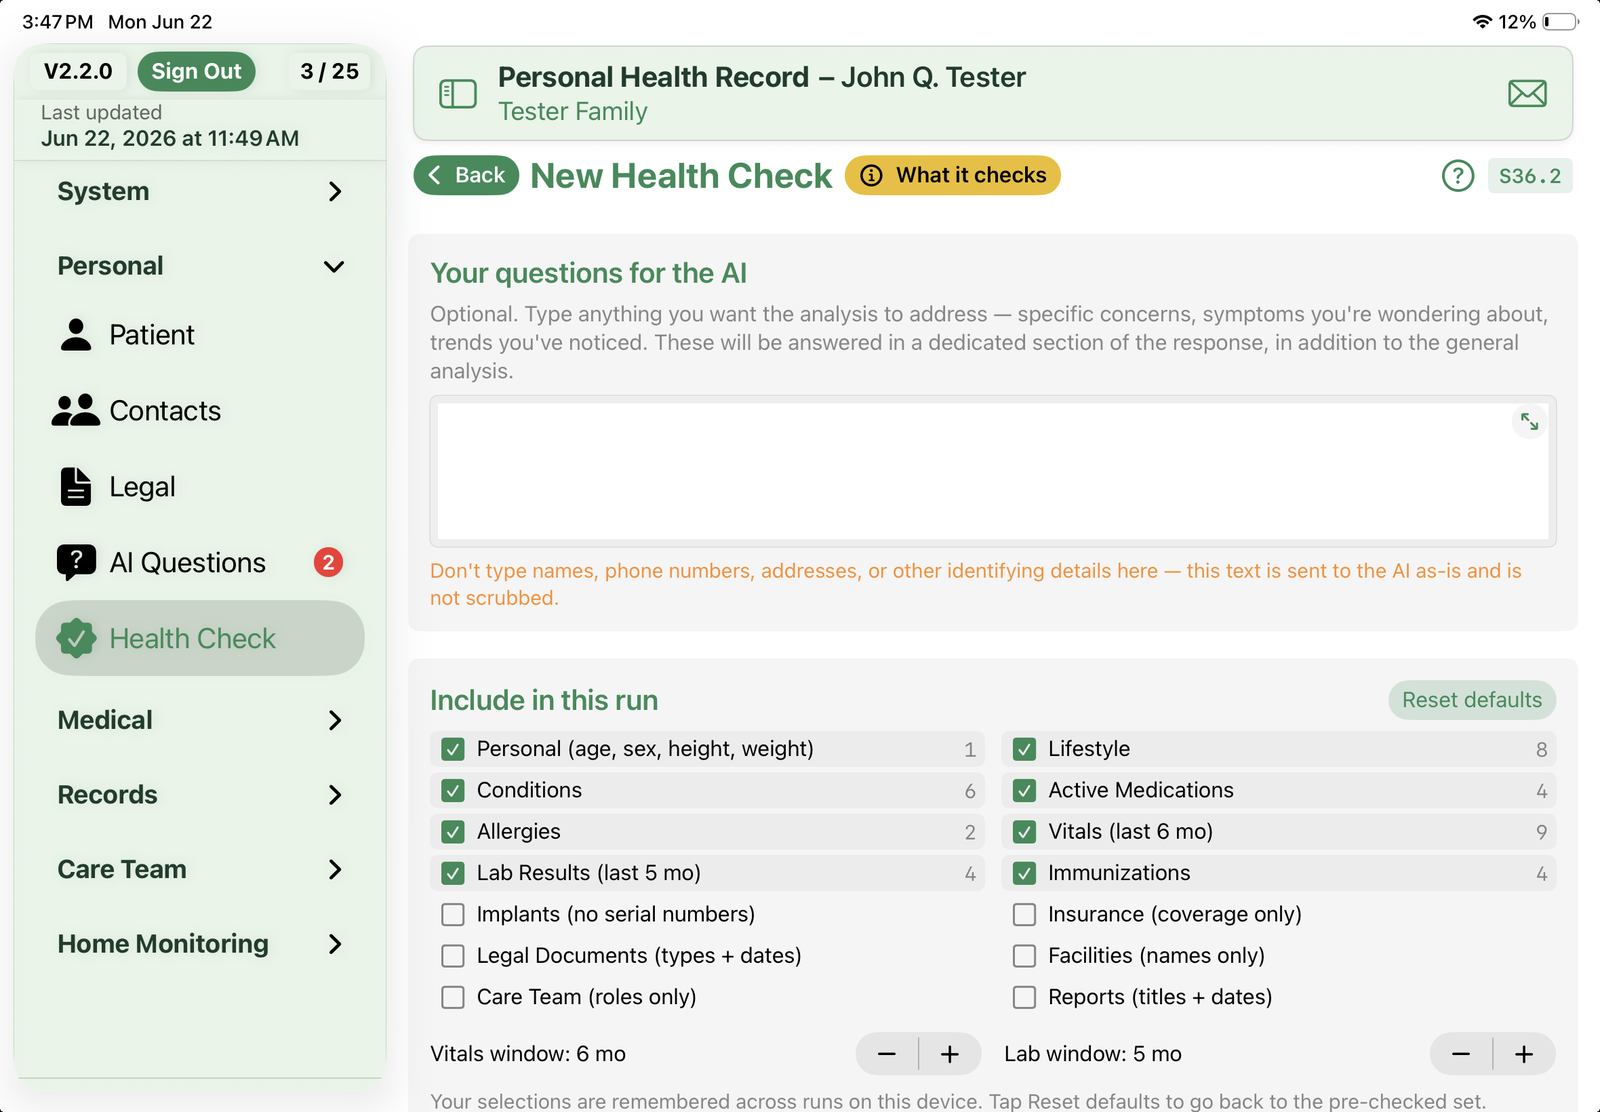1600x1112 pixels.
Task: Enable Insurance (coverage only)
Action: pyautogui.click(x=1024, y=915)
